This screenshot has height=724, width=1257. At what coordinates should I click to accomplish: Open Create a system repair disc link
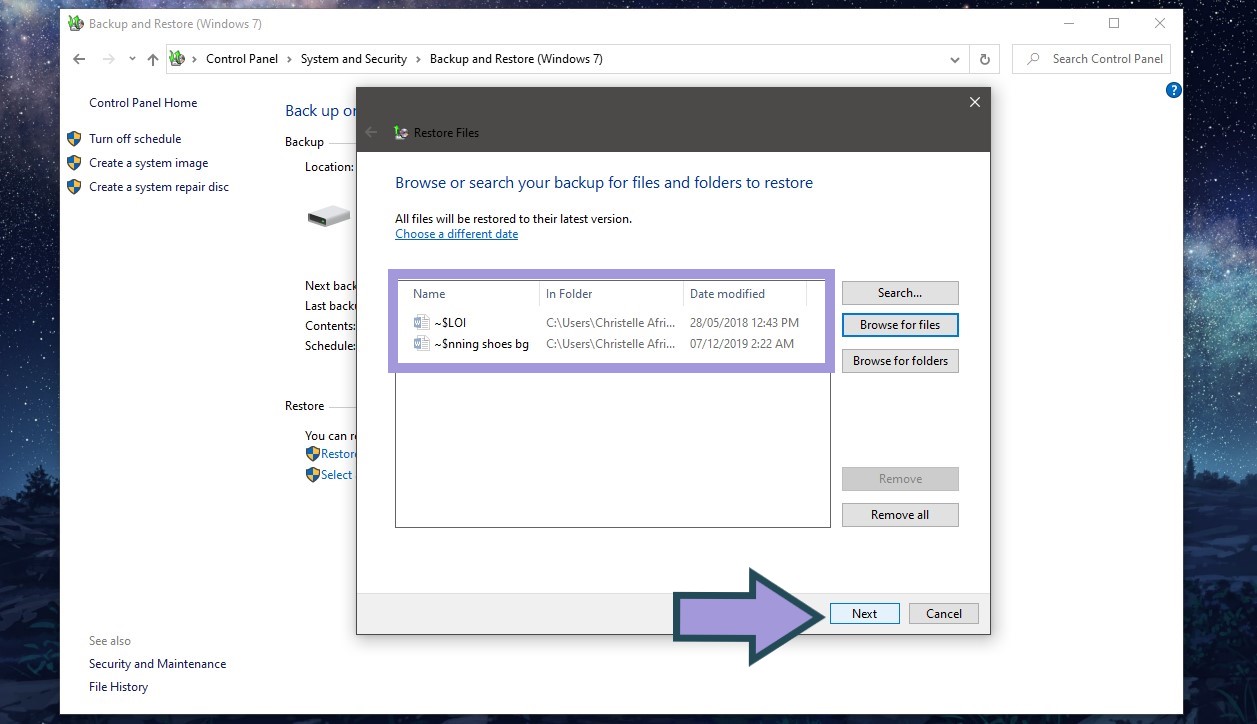click(159, 187)
